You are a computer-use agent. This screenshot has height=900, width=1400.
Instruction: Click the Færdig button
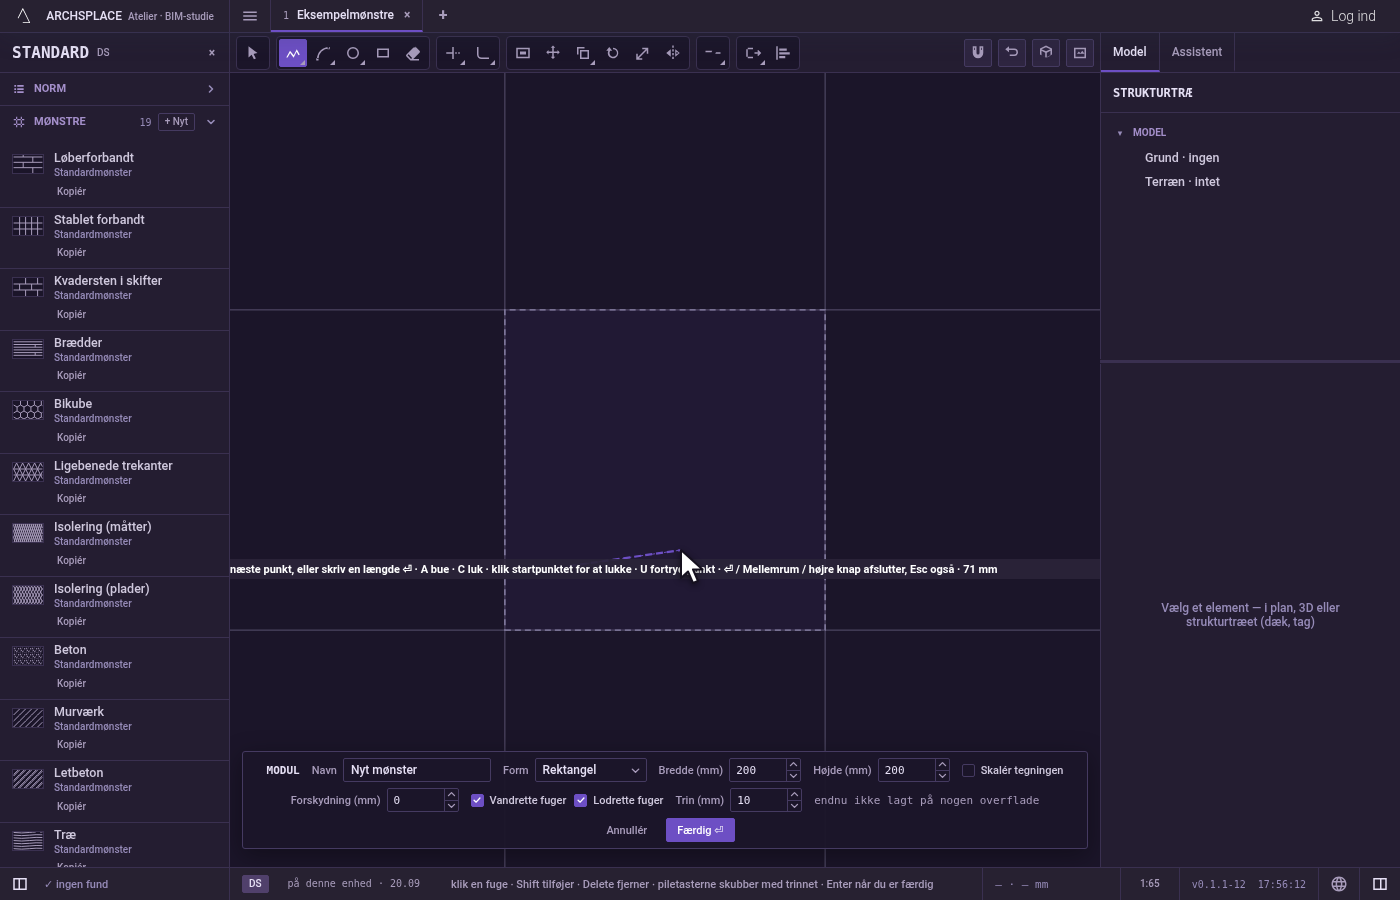pyautogui.click(x=700, y=830)
